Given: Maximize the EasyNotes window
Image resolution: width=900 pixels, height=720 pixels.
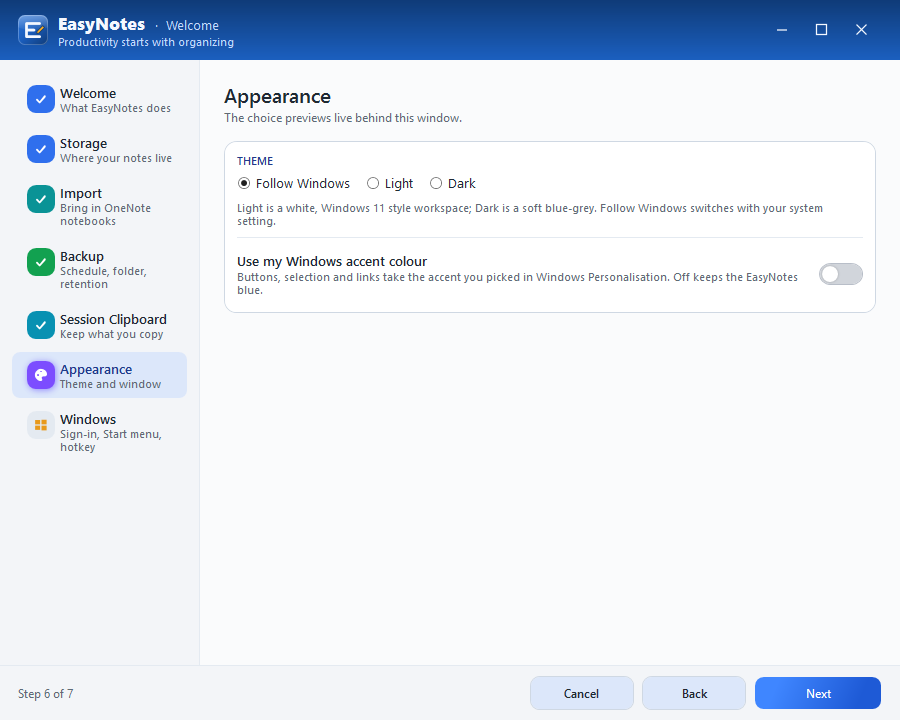Looking at the screenshot, I should [x=821, y=30].
